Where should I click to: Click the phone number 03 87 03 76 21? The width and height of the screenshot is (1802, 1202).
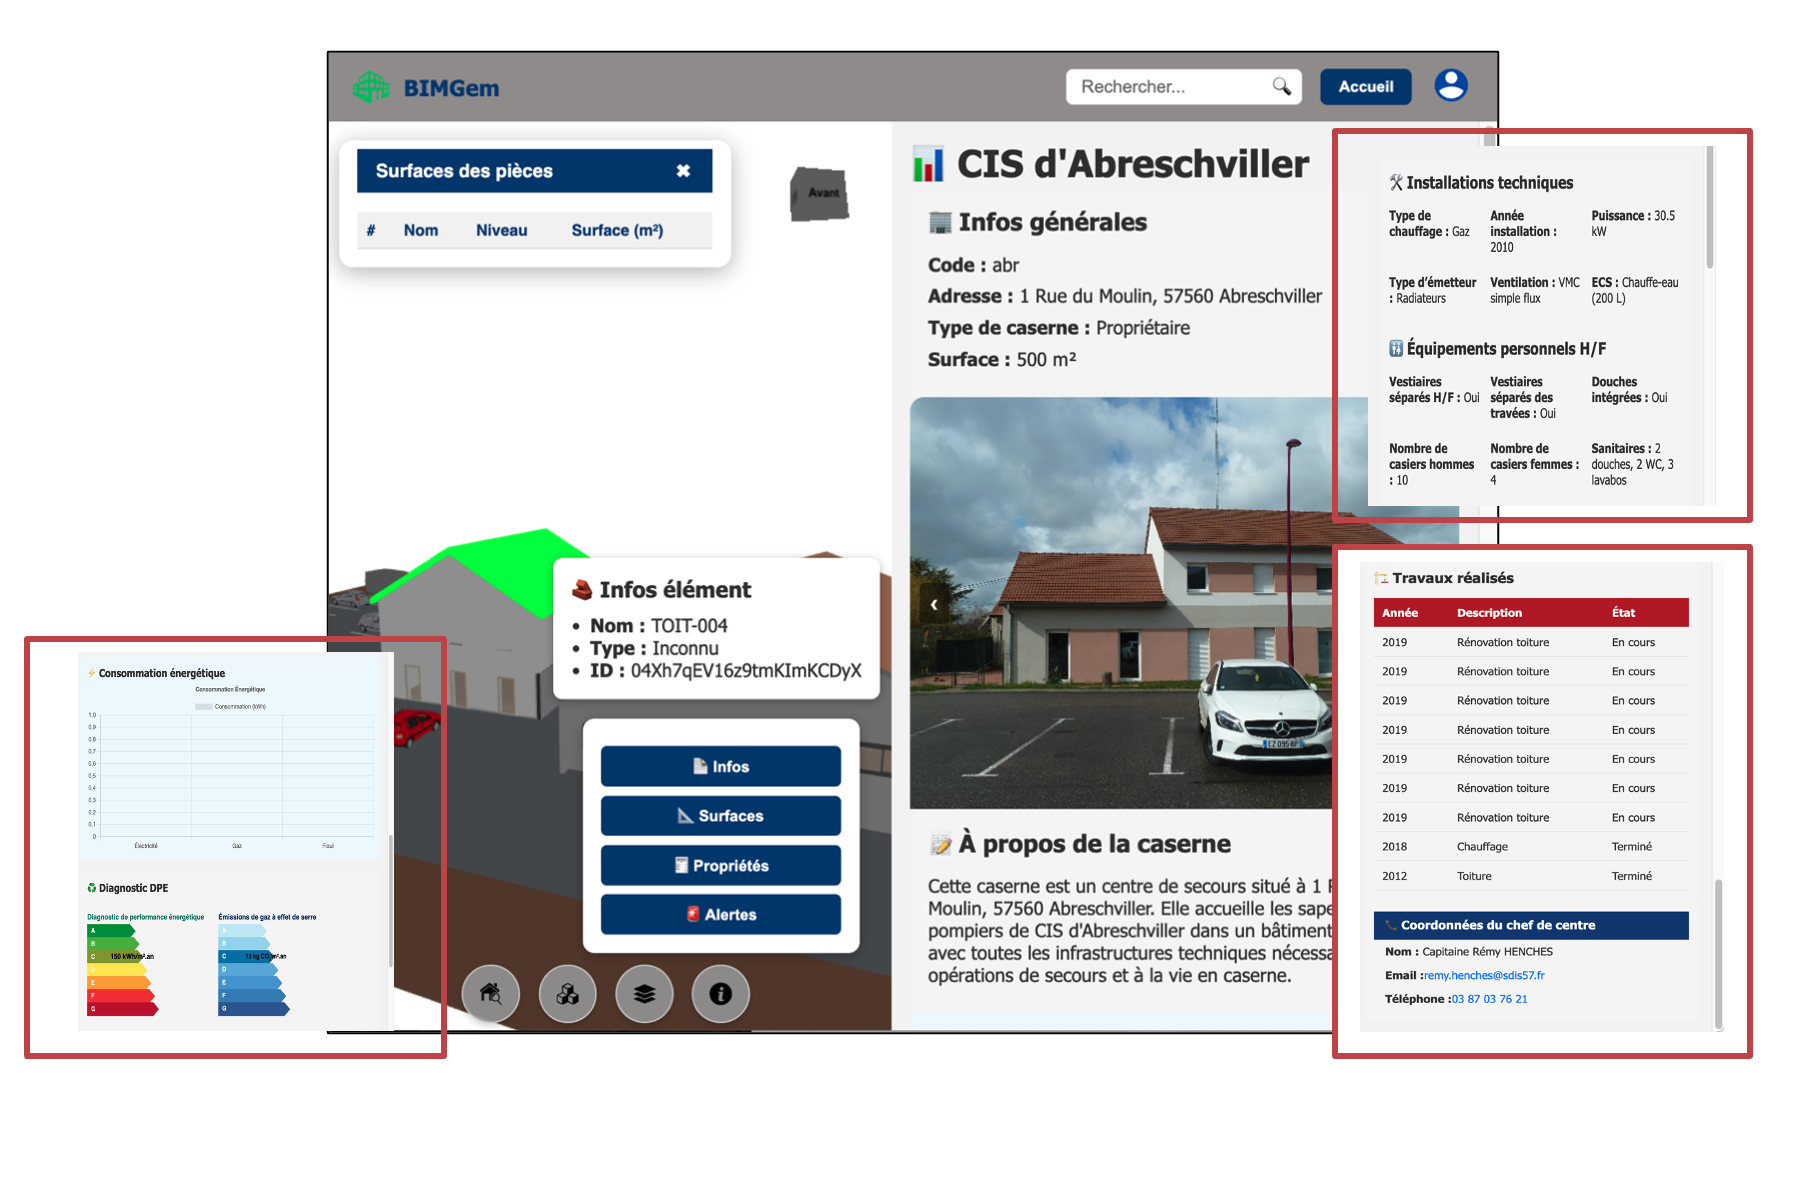point(1489,999)
